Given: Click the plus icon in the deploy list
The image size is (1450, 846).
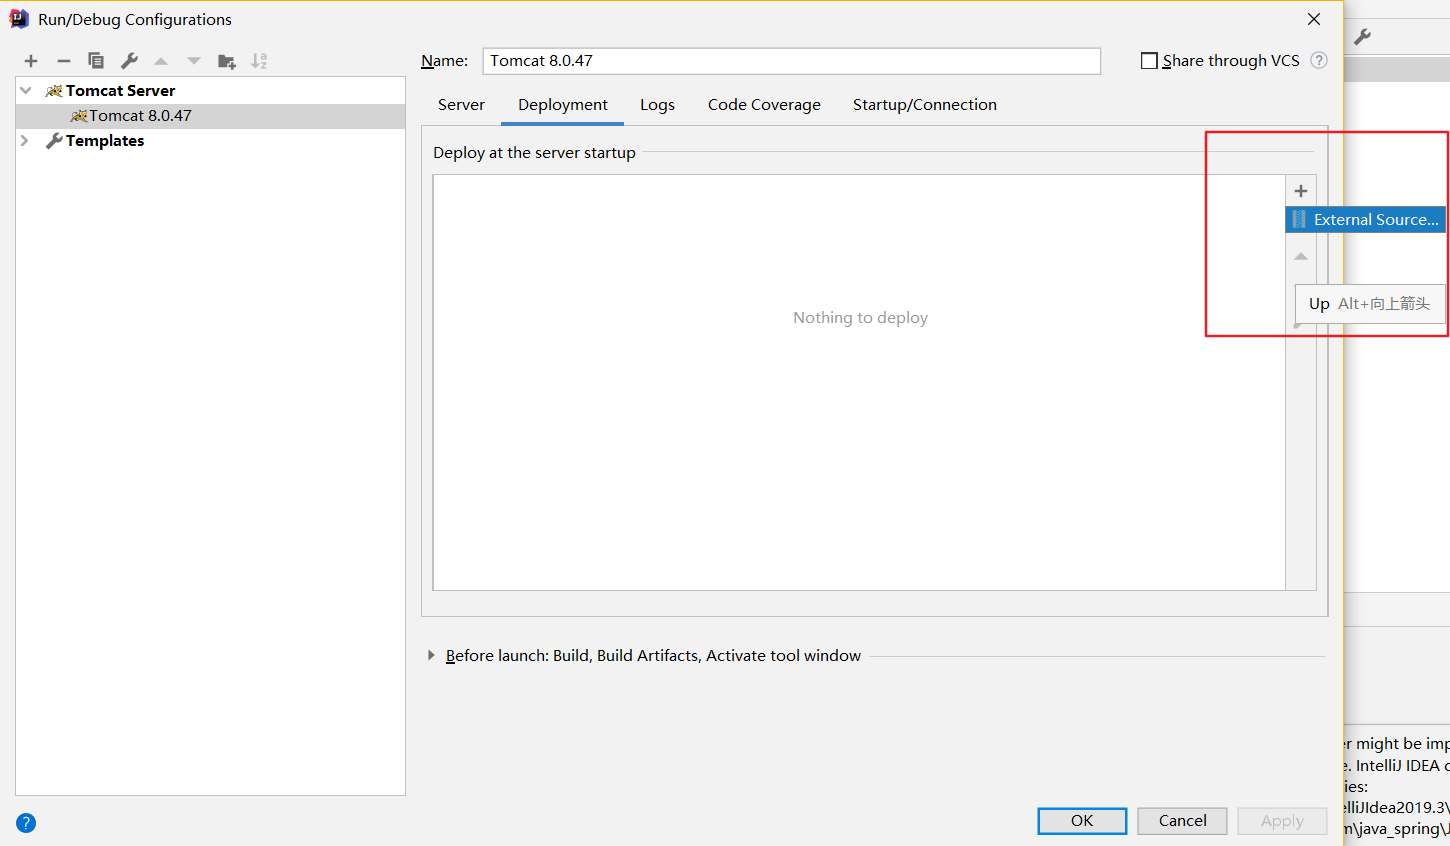Looking at the screenshot, I should (x=1301, y=191).
